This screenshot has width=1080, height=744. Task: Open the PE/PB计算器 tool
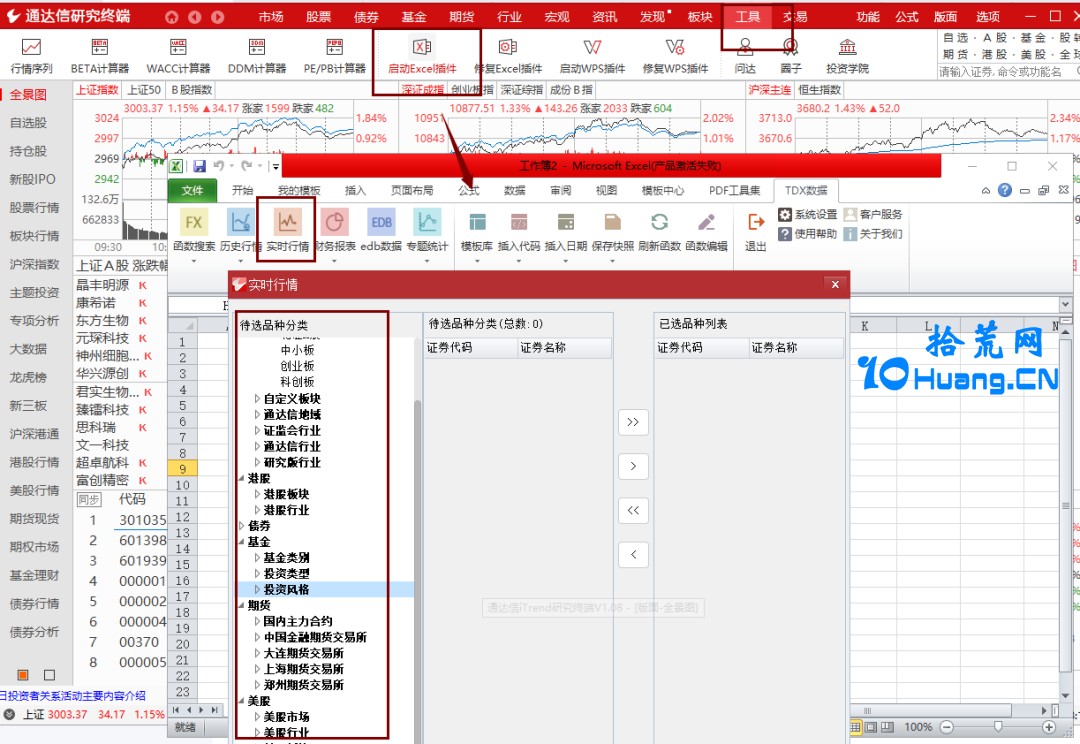[335, 55]
